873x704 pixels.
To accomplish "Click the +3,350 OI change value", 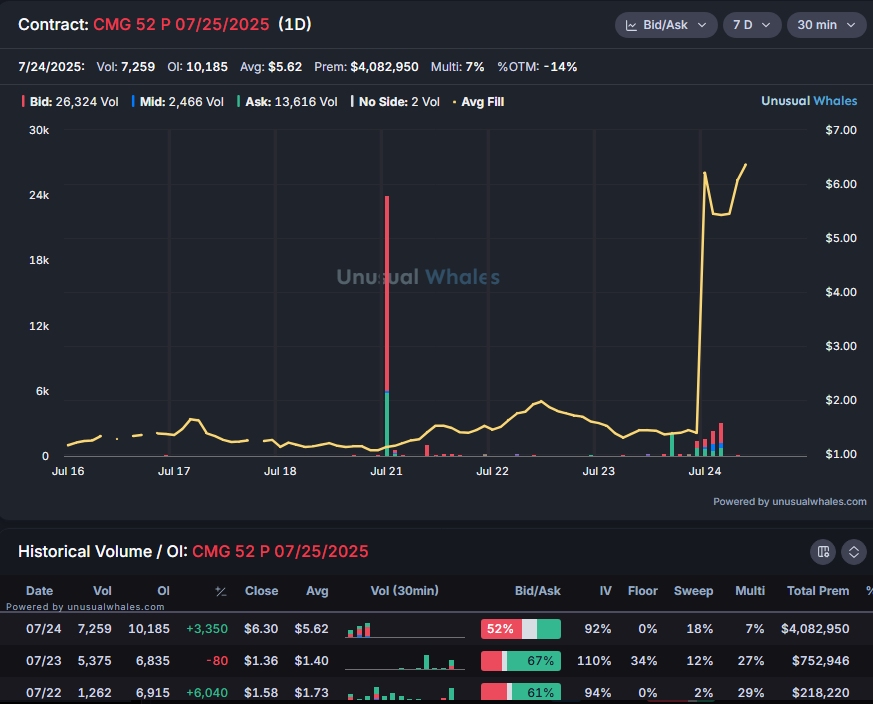I will pos(207,629).
